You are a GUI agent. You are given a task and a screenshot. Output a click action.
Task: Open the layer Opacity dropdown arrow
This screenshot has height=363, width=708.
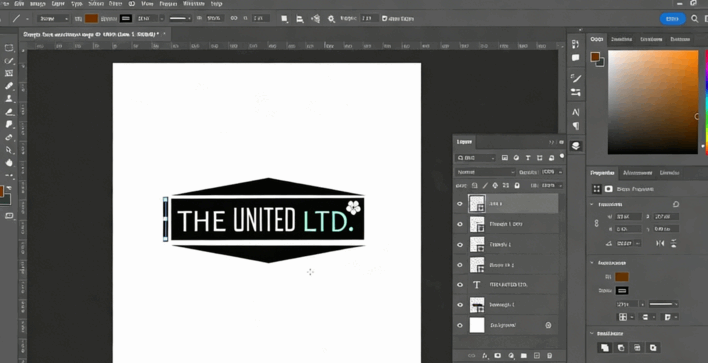click(560, 172)
